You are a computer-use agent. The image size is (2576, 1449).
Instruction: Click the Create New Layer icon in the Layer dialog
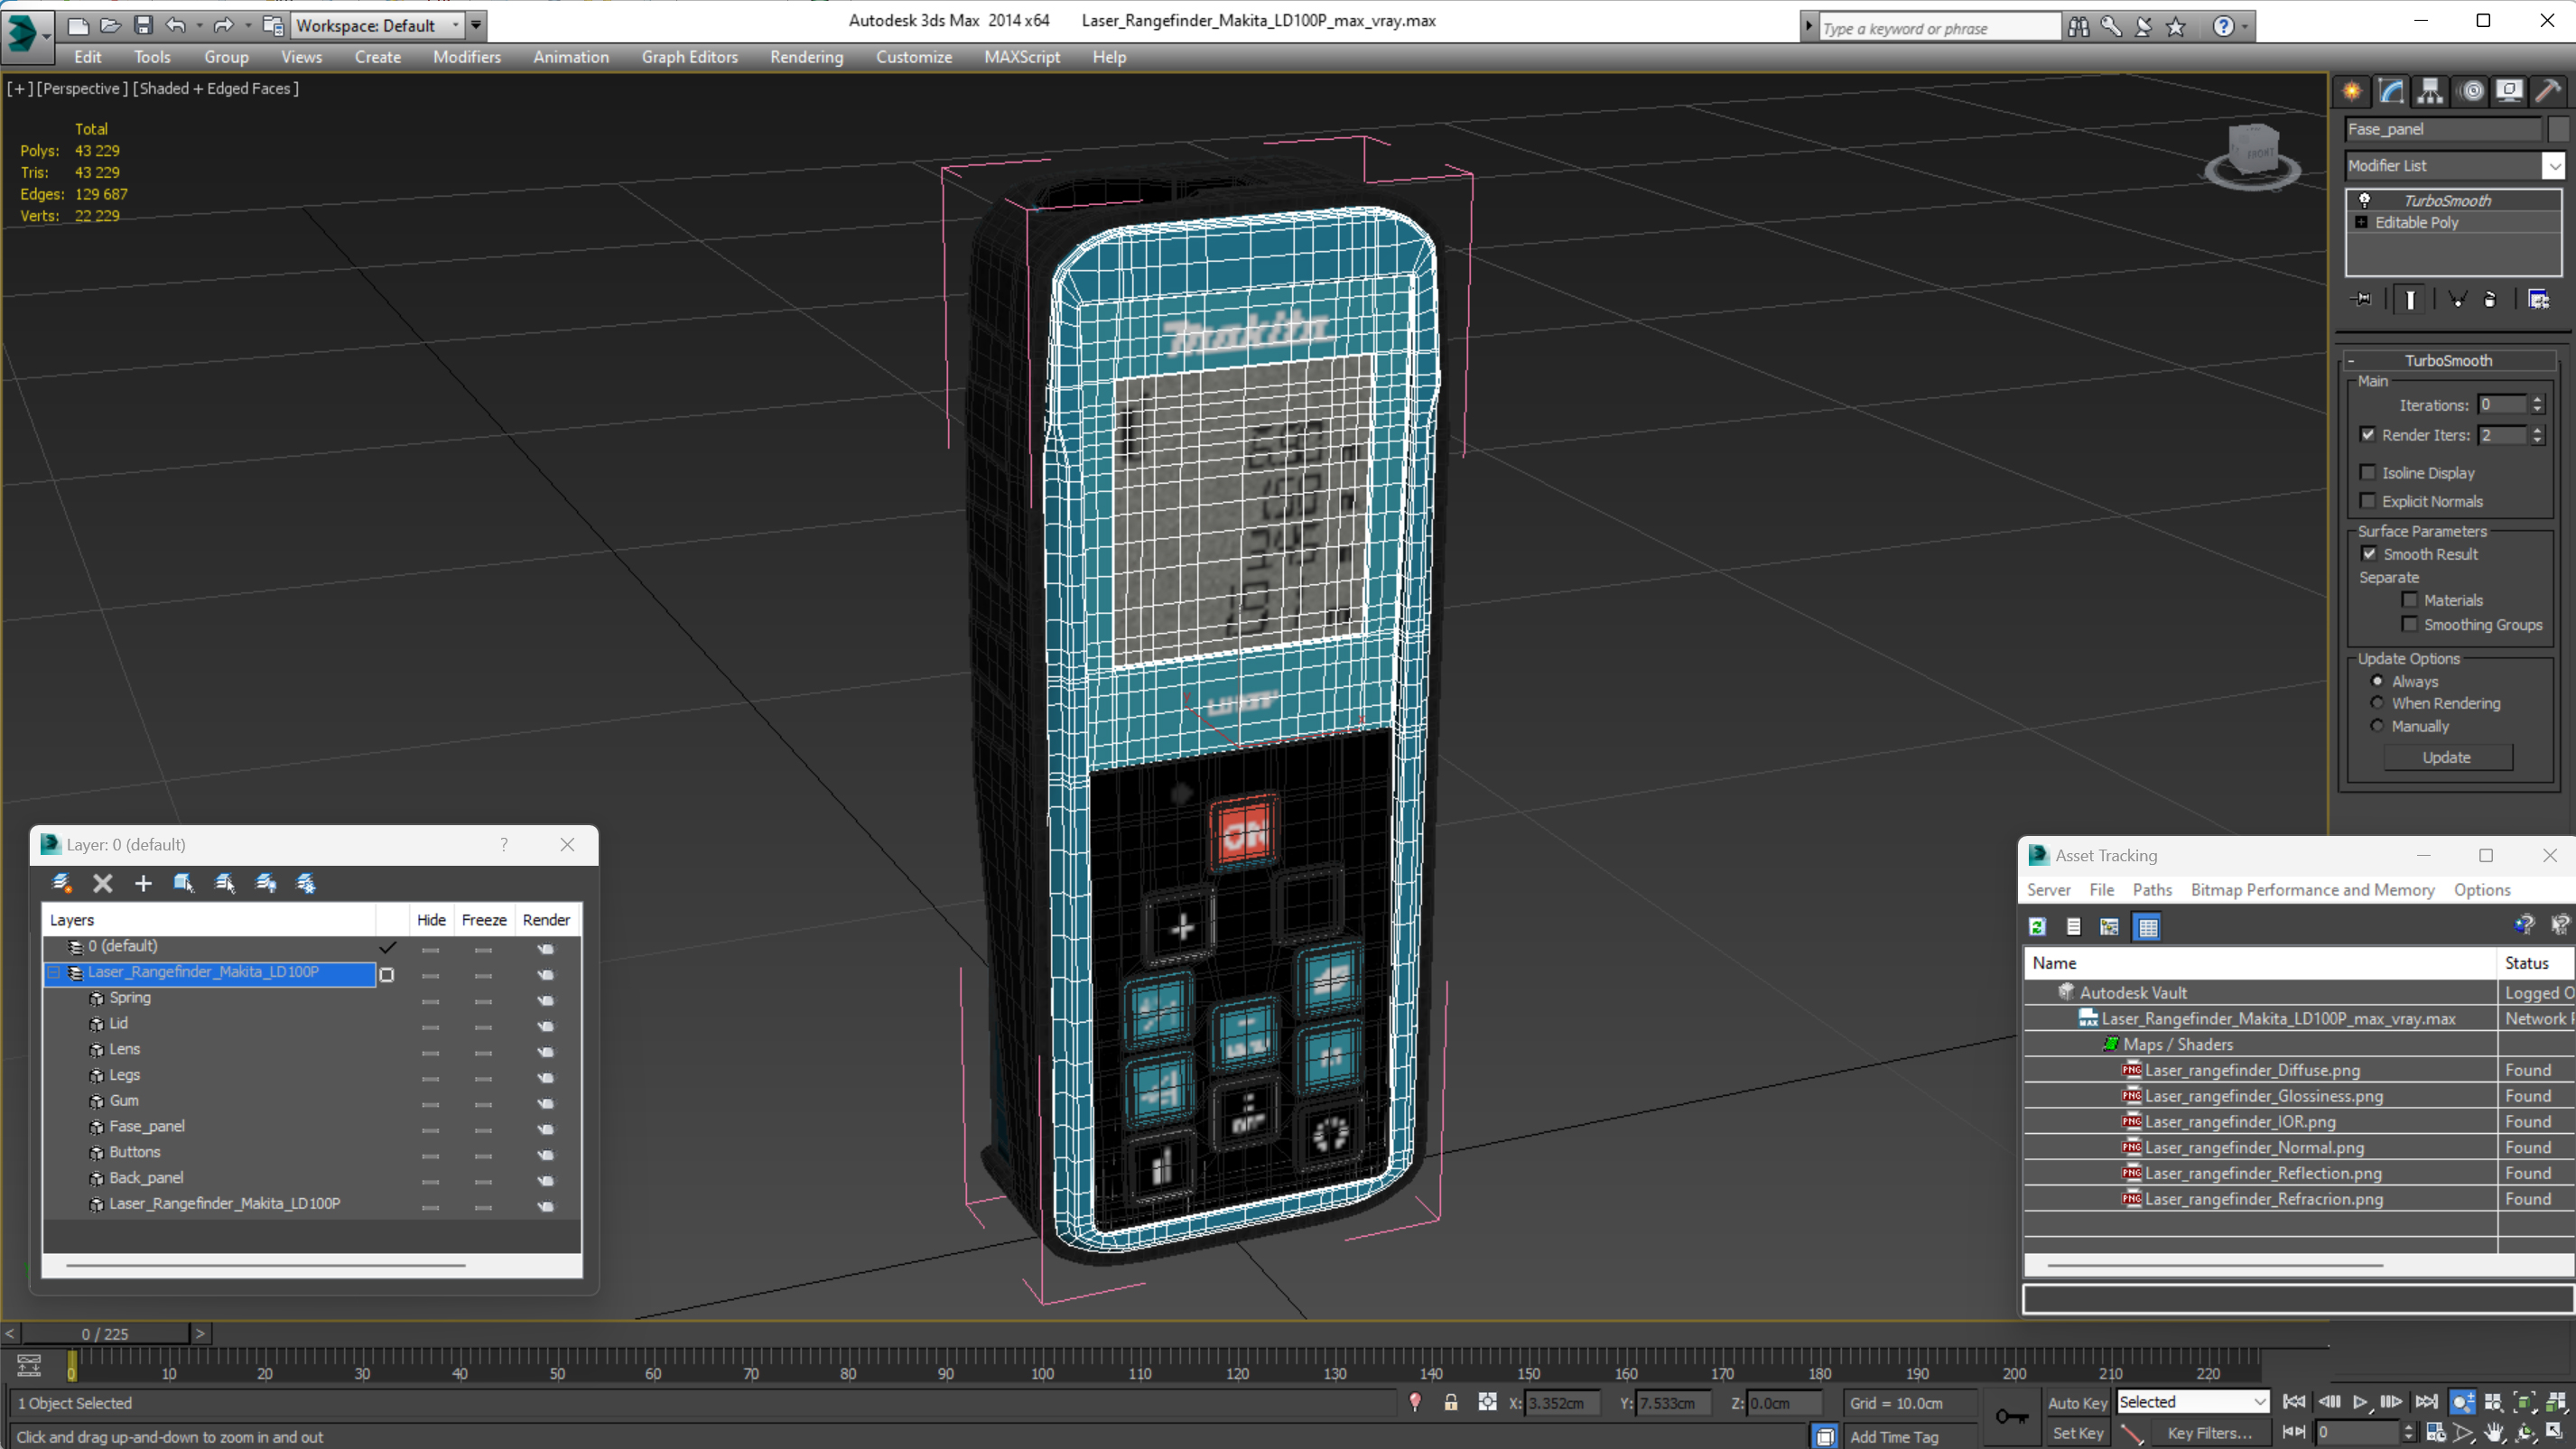[x=62, y=883]
